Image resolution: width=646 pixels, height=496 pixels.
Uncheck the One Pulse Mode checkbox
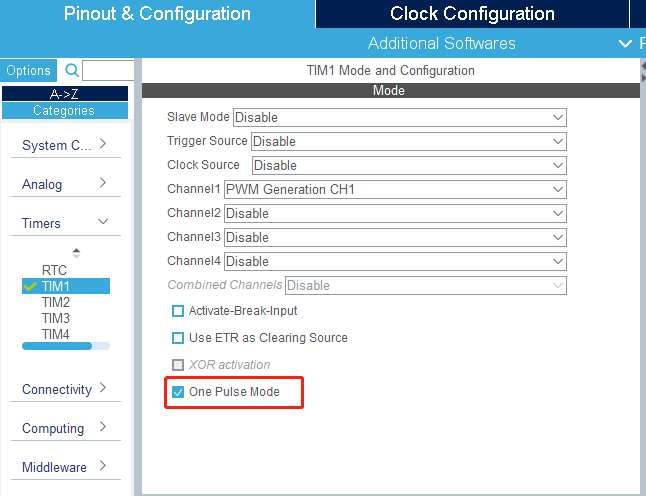click(178, 392)
